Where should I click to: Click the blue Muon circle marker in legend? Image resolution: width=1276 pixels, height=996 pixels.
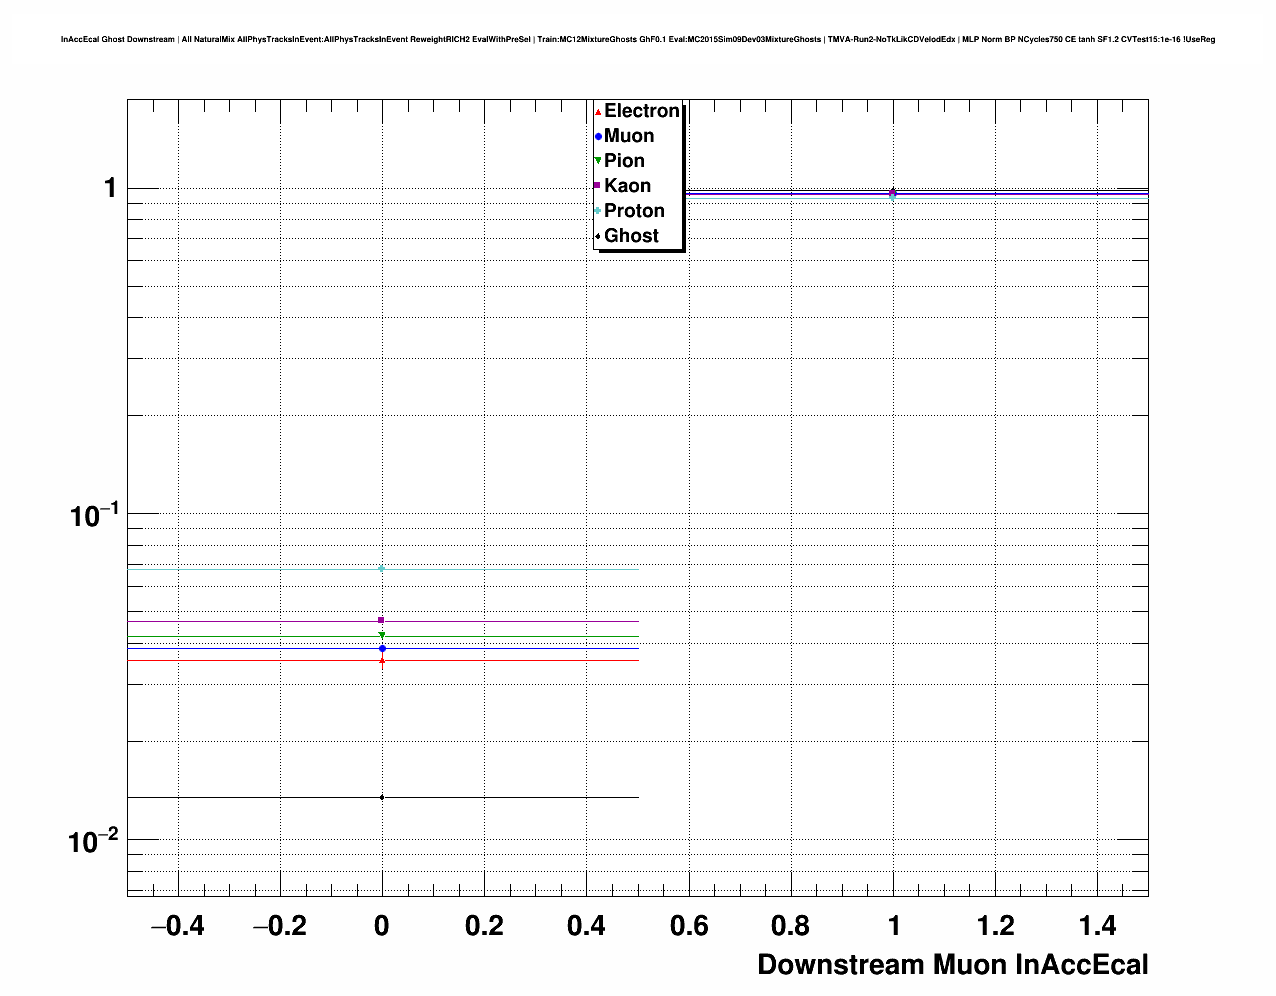pos(598,136)
